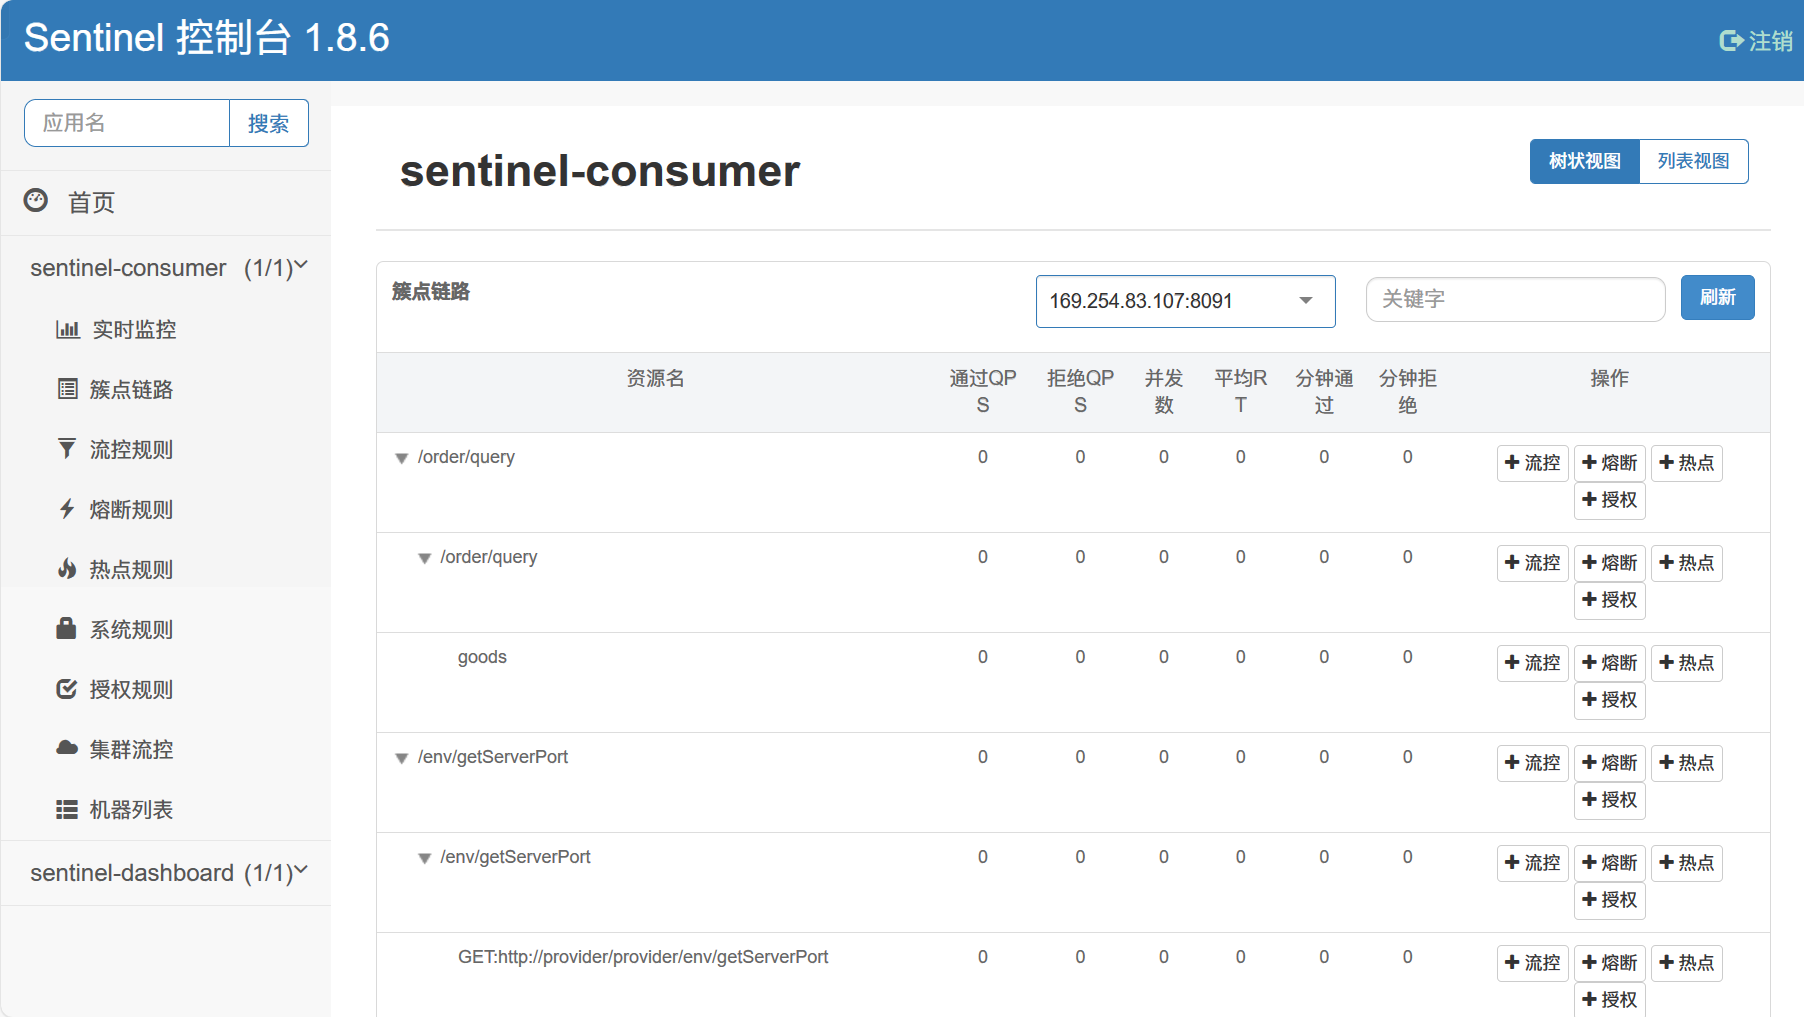1804x1017 pixels.
Task: Switch to 树状视图 tree view
Action: click(1584, 161)
